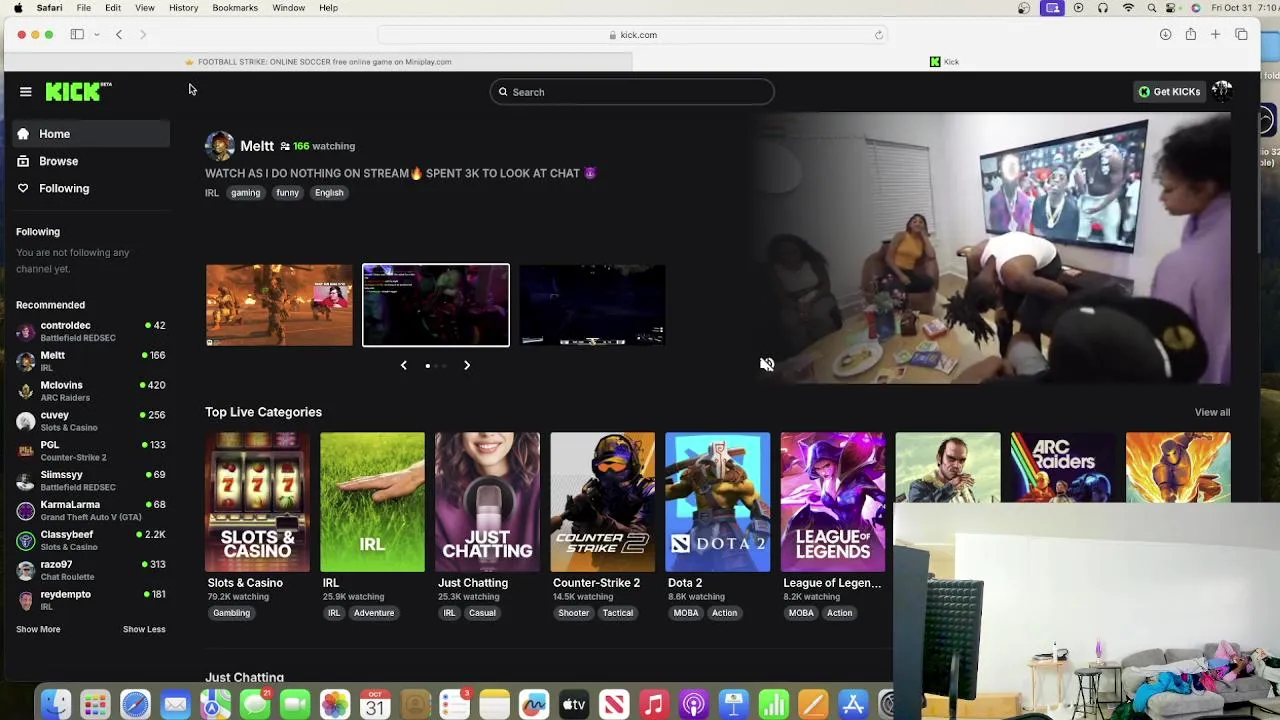Open recommended channel reydempto

91,600
